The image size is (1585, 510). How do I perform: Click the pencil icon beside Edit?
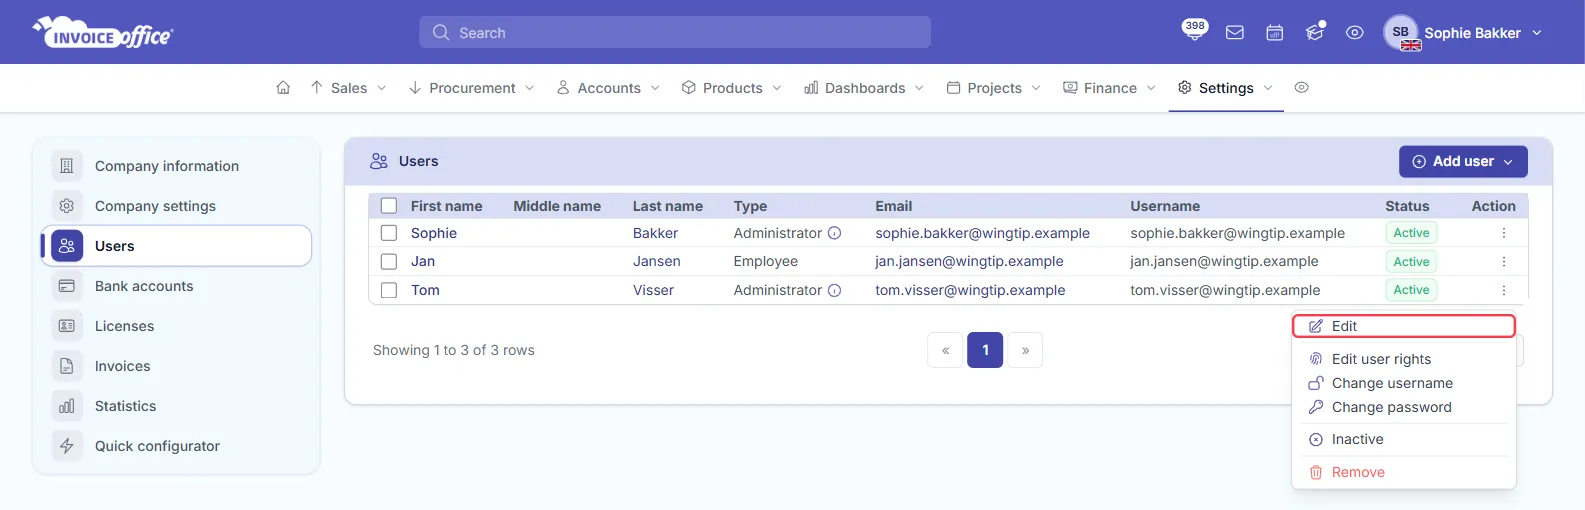[1316, 326]
